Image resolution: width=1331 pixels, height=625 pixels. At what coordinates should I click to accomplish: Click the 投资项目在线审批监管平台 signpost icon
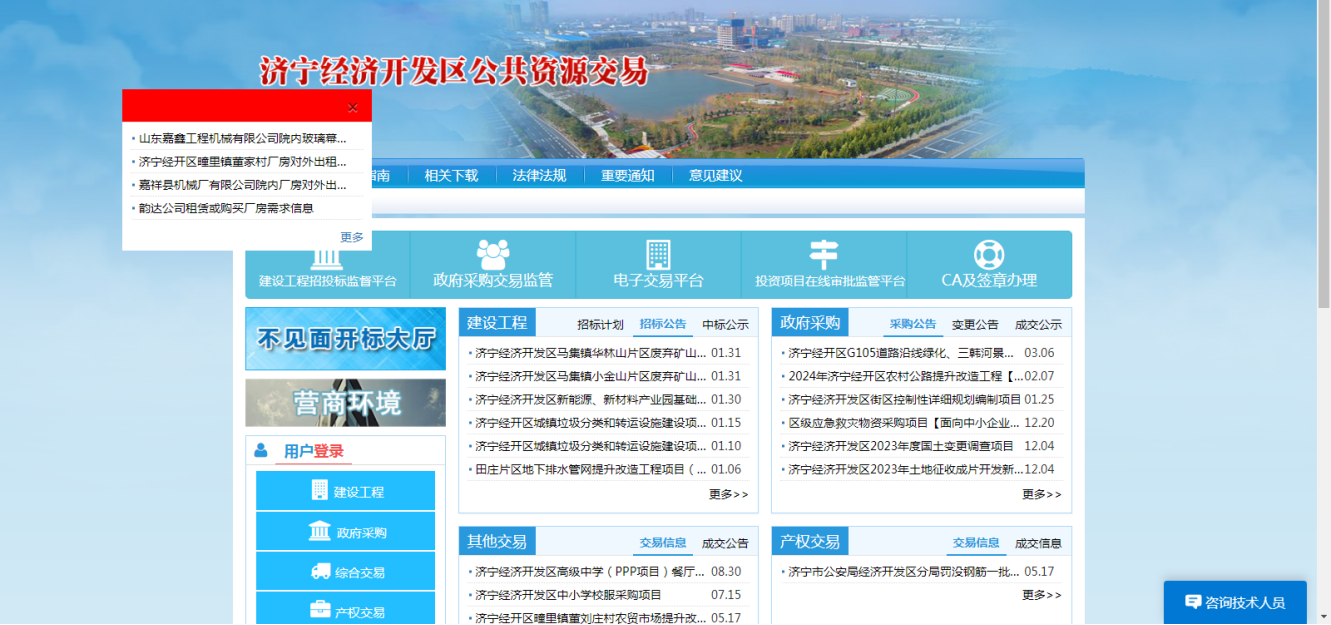pos(823,254)
